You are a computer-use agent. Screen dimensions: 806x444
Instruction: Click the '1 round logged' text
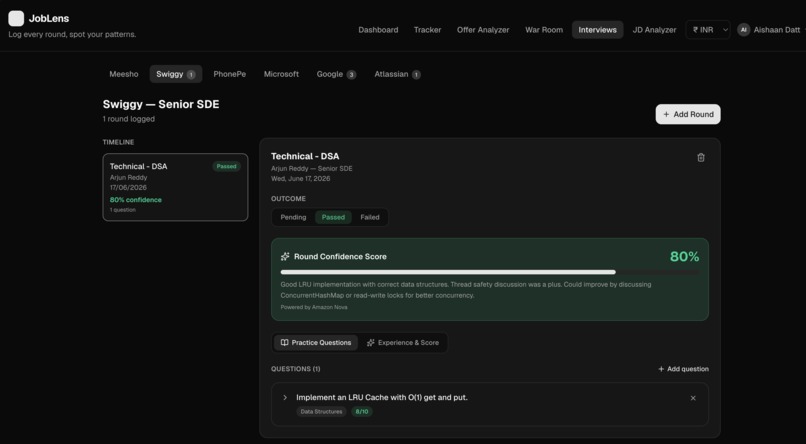click(129, 119)
